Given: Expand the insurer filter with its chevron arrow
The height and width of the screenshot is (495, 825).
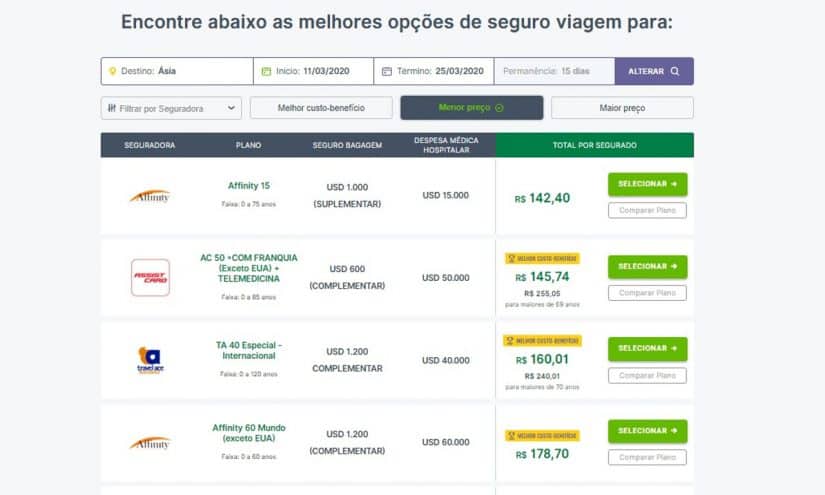Looking at the screenshot, I should (x=231, y=108).
